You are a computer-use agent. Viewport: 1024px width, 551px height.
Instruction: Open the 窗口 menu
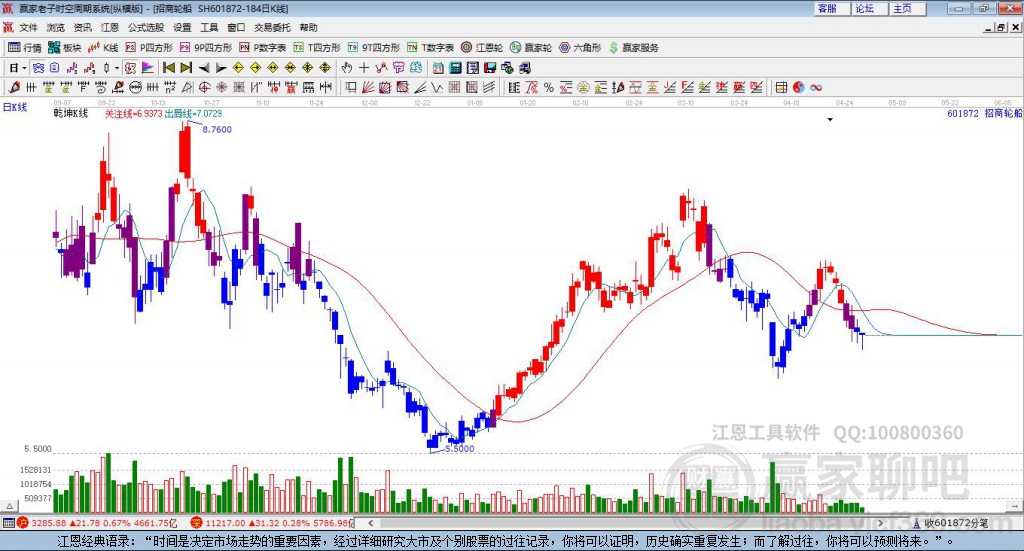coord(236,27)
